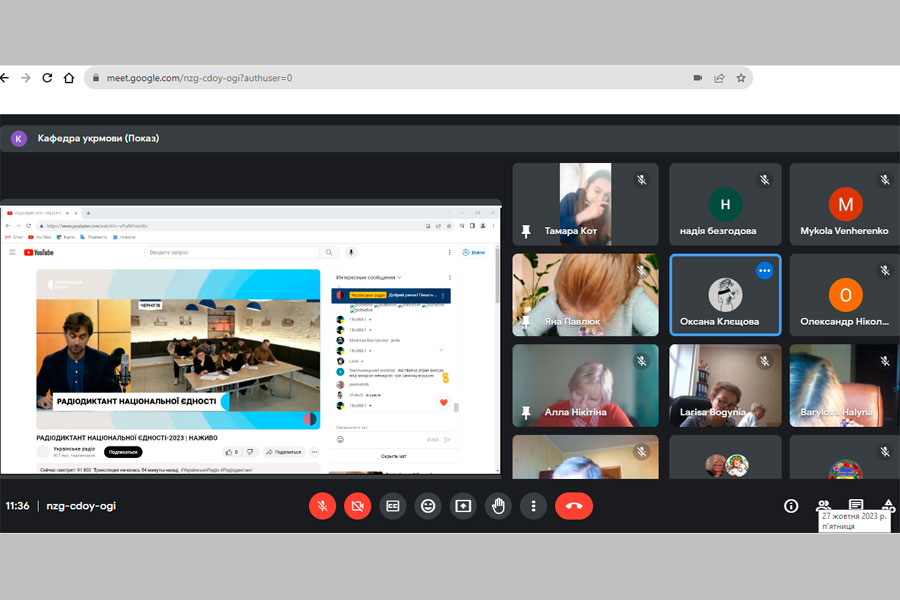Select Яна Павлюк video tile
Screen dimensions: 900x600
585,295
